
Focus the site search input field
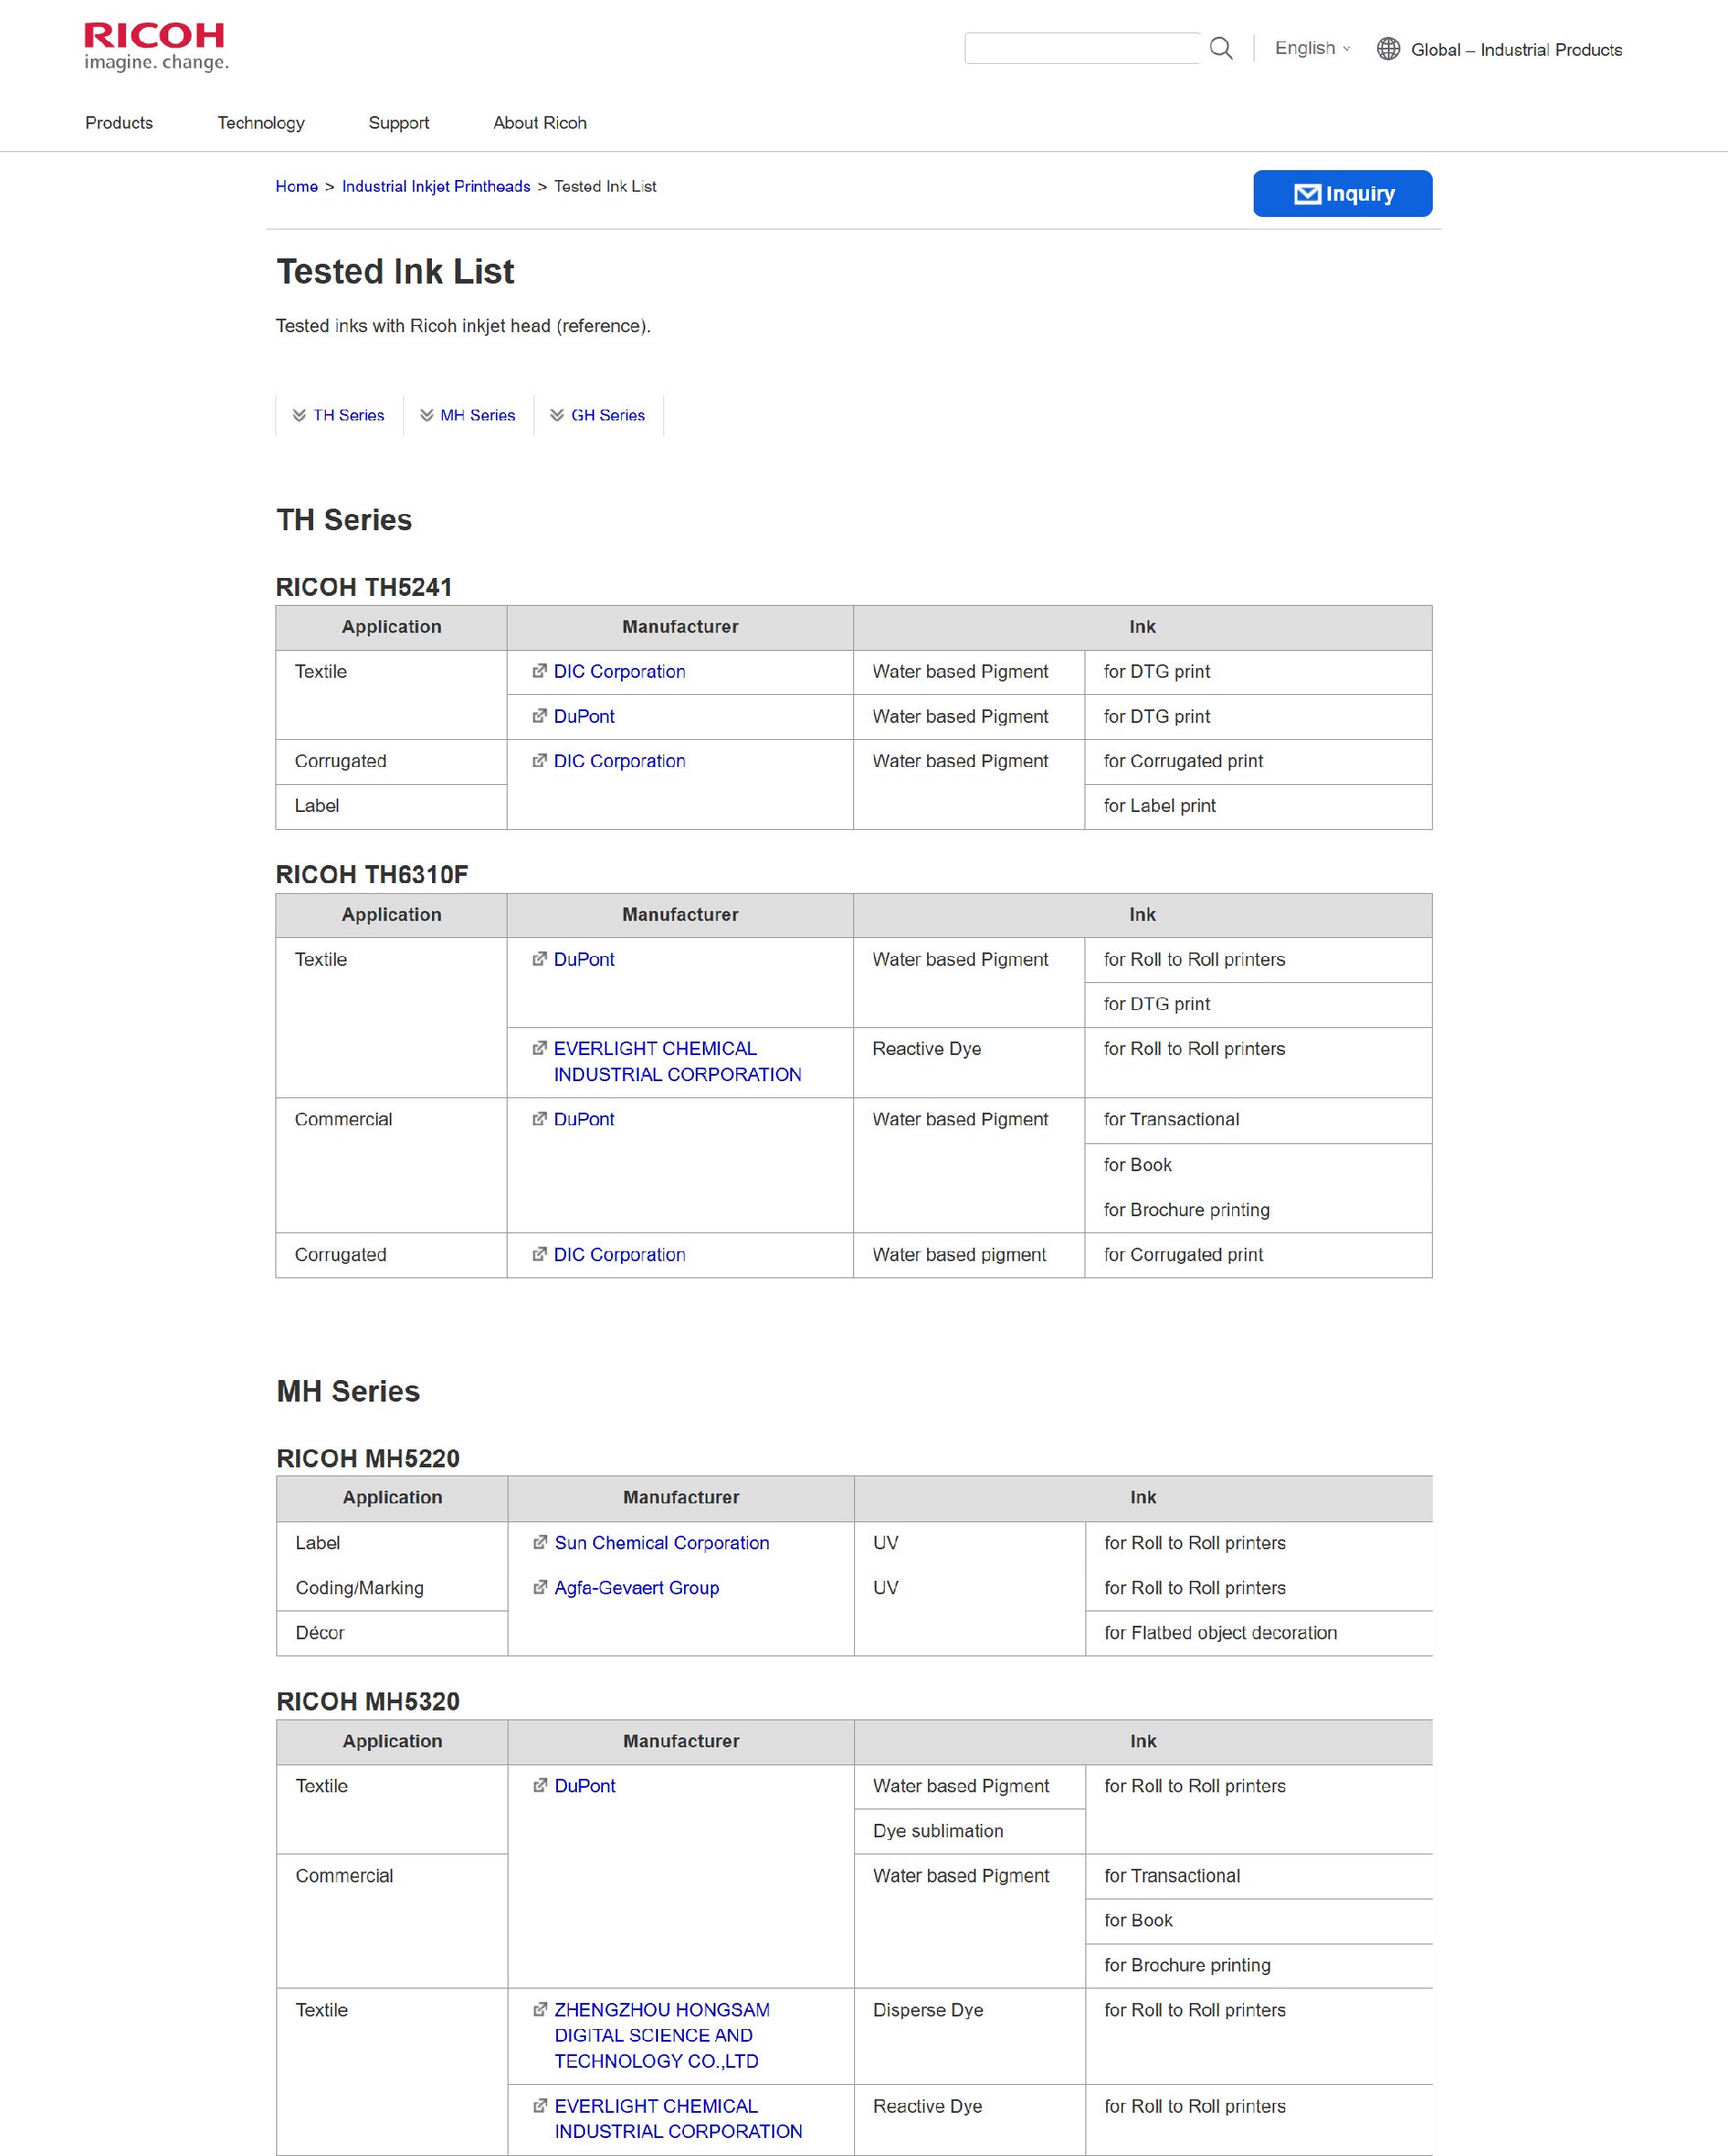pos(1081,48)
